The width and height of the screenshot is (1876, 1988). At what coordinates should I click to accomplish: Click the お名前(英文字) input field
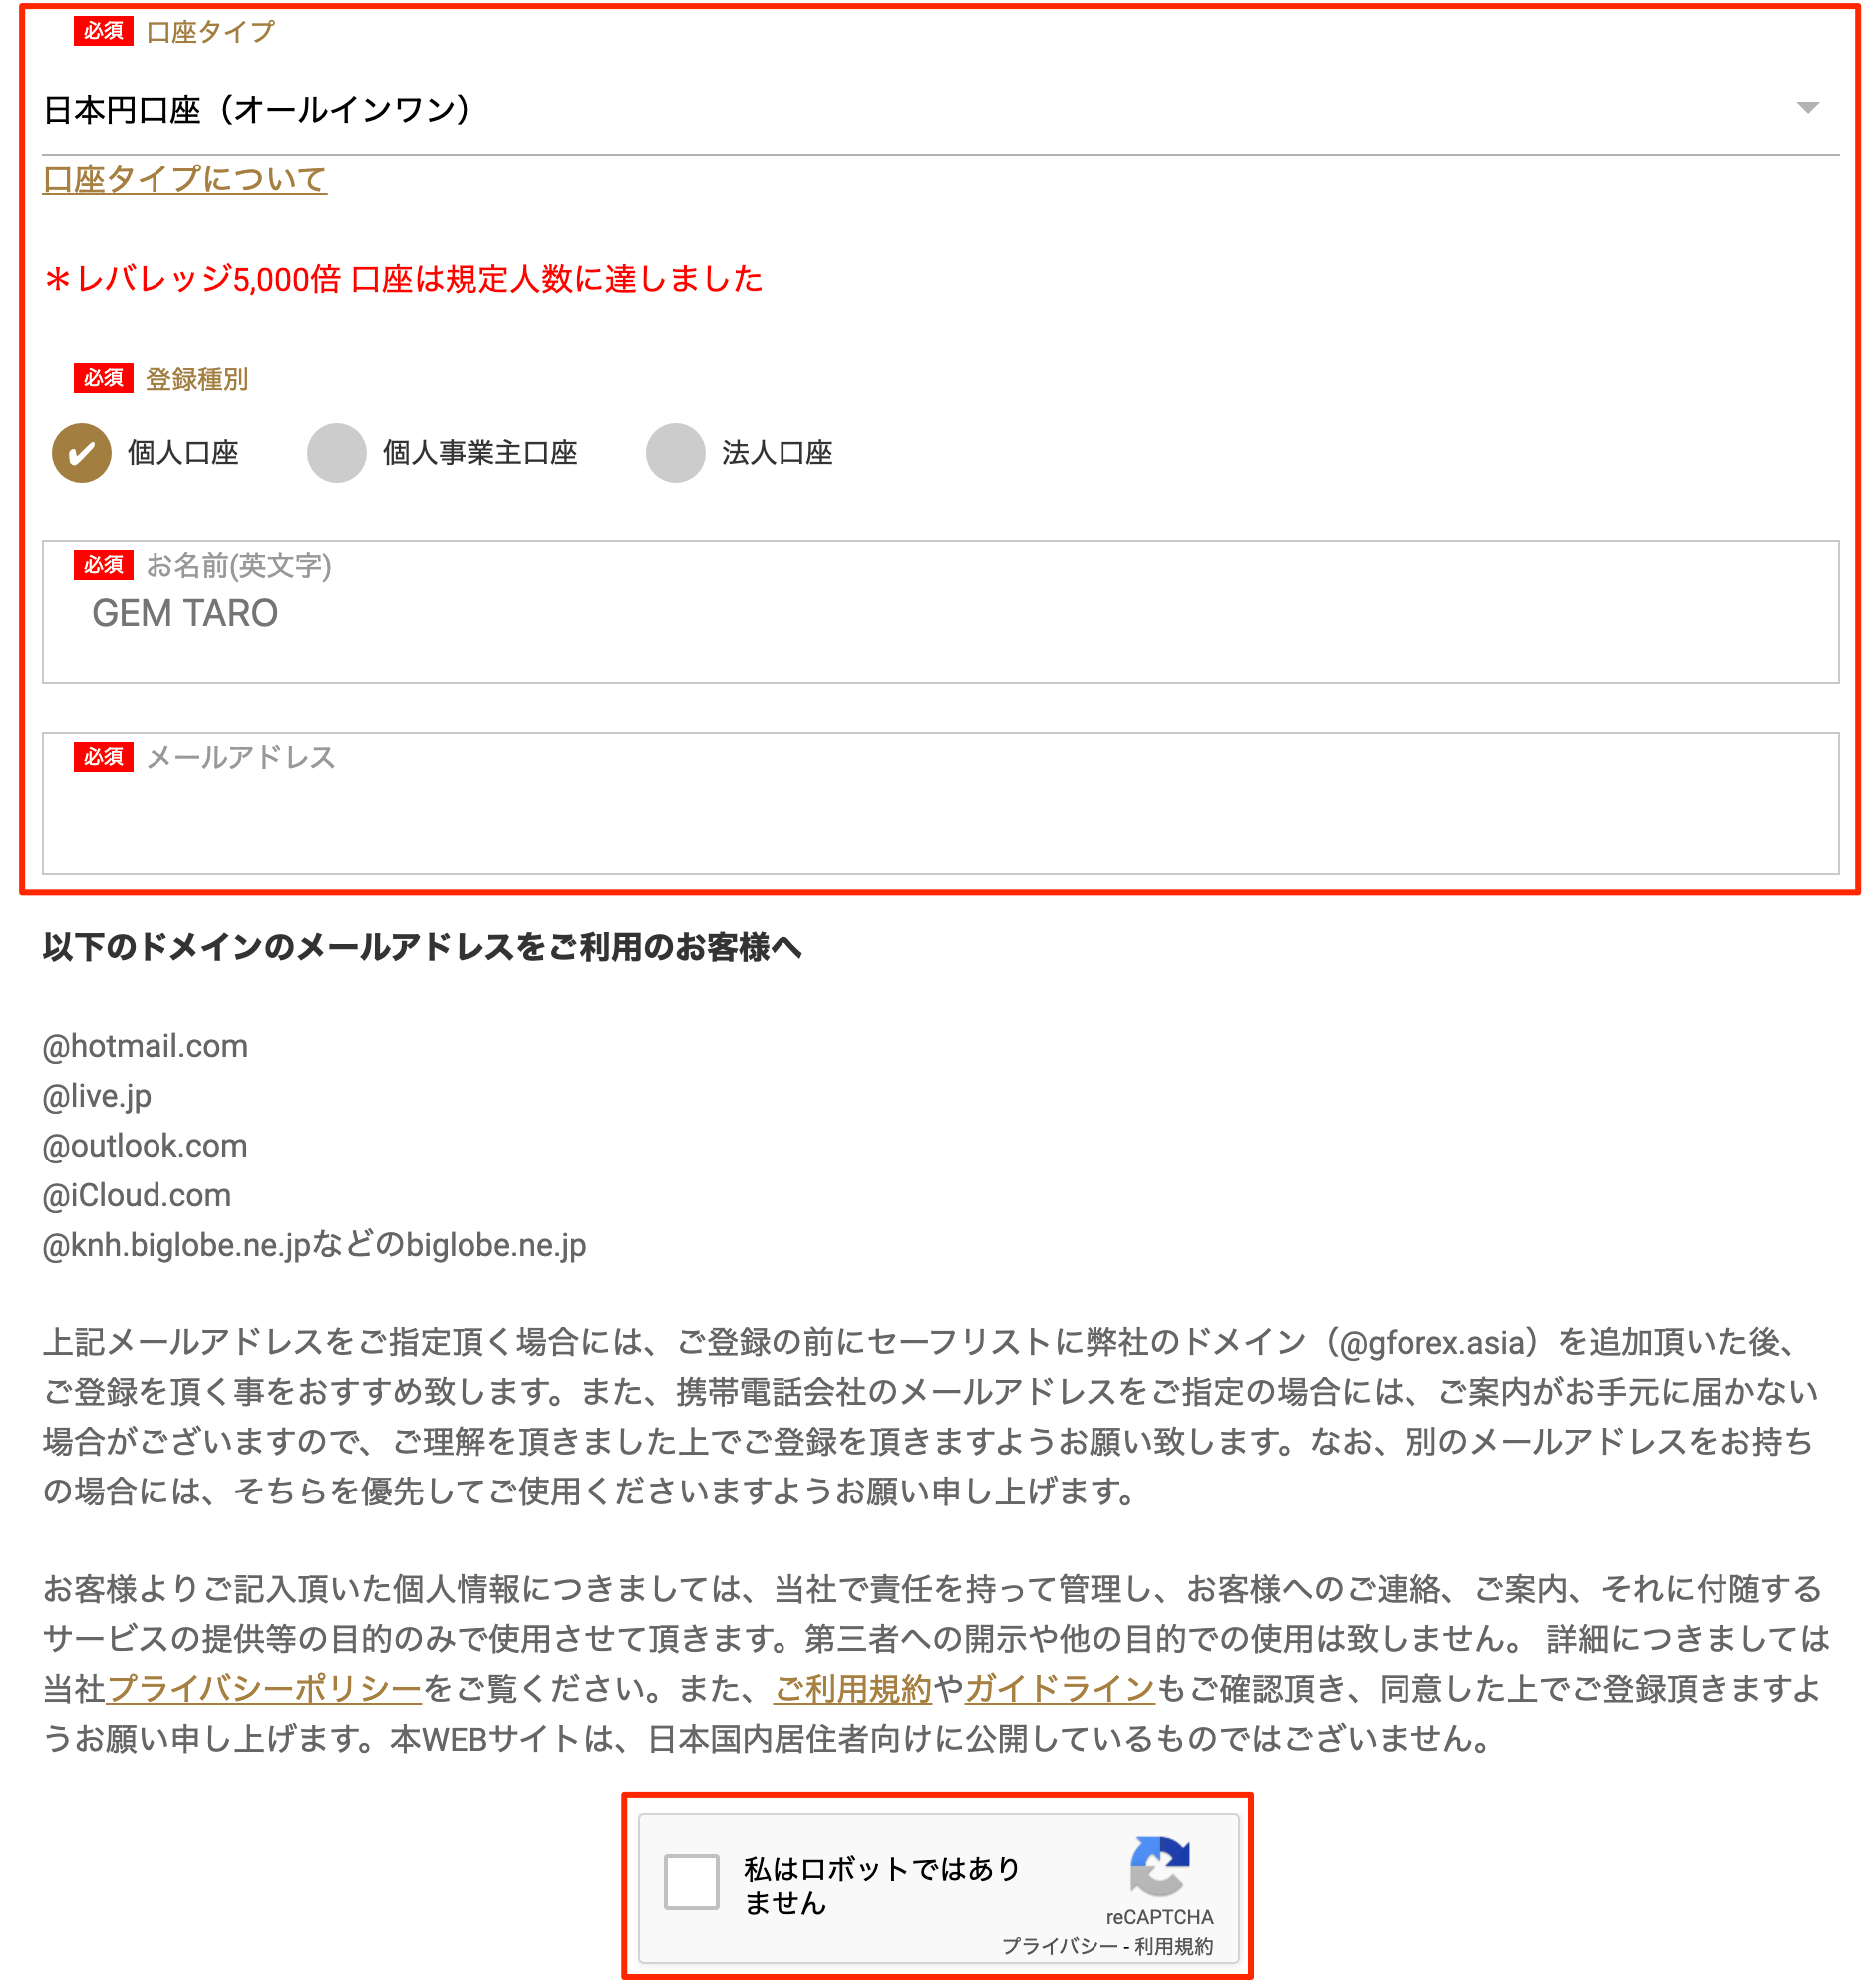pos(940,613)
